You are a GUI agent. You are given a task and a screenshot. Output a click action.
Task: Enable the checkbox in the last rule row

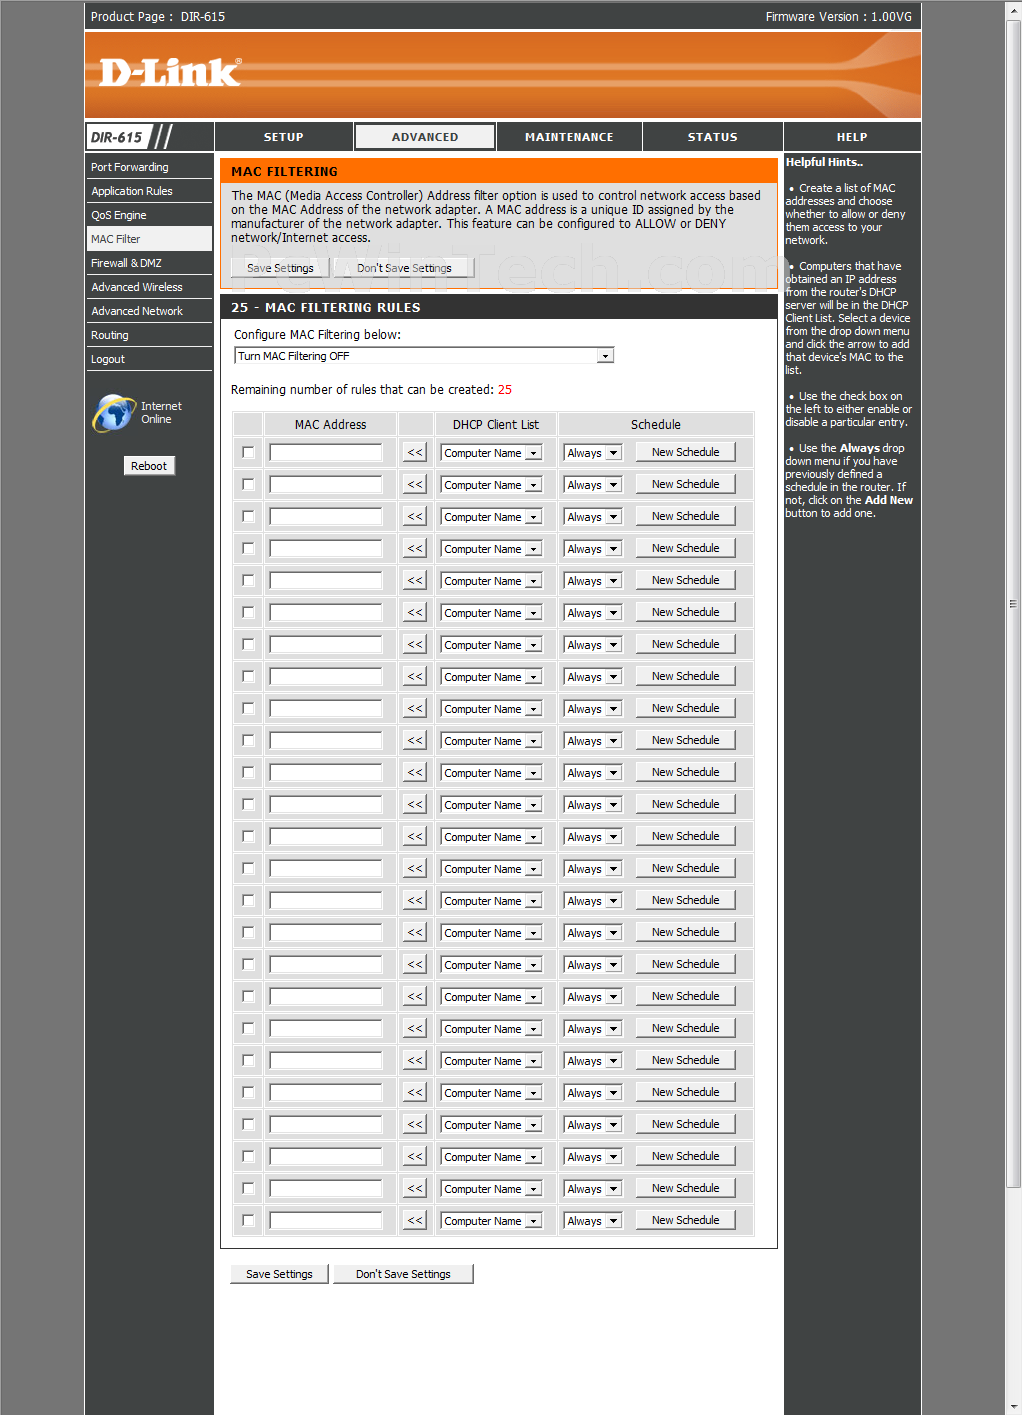click(248, 1220)
